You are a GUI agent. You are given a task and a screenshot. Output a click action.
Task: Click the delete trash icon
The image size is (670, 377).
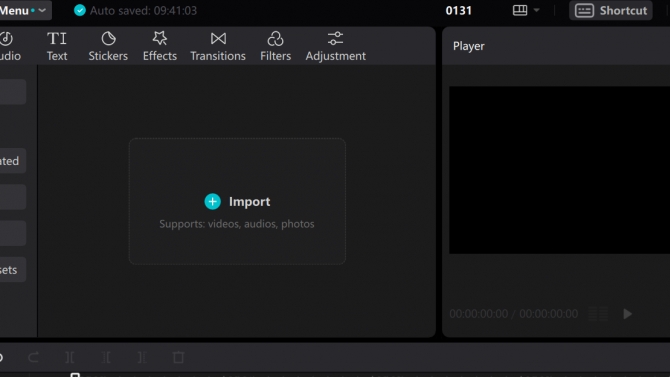click(x=179, y=357)
